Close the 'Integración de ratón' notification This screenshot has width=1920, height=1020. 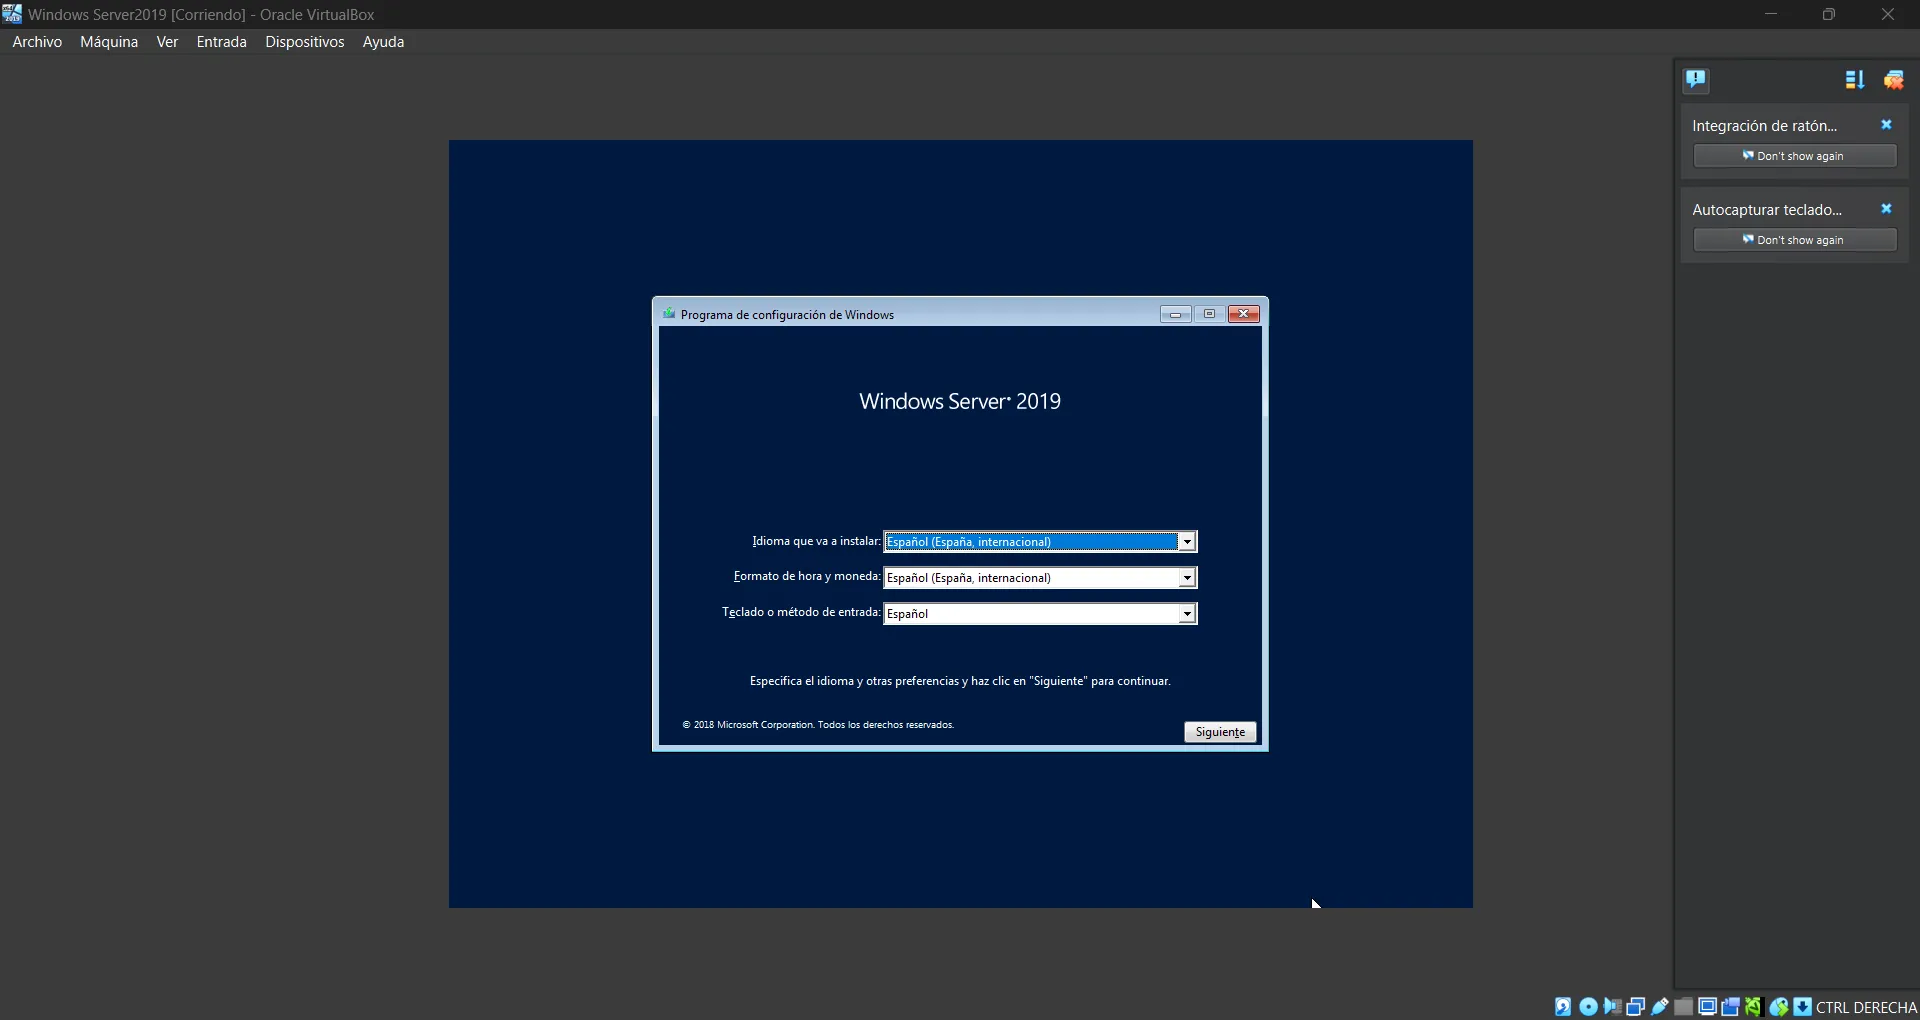point(1886,125)
